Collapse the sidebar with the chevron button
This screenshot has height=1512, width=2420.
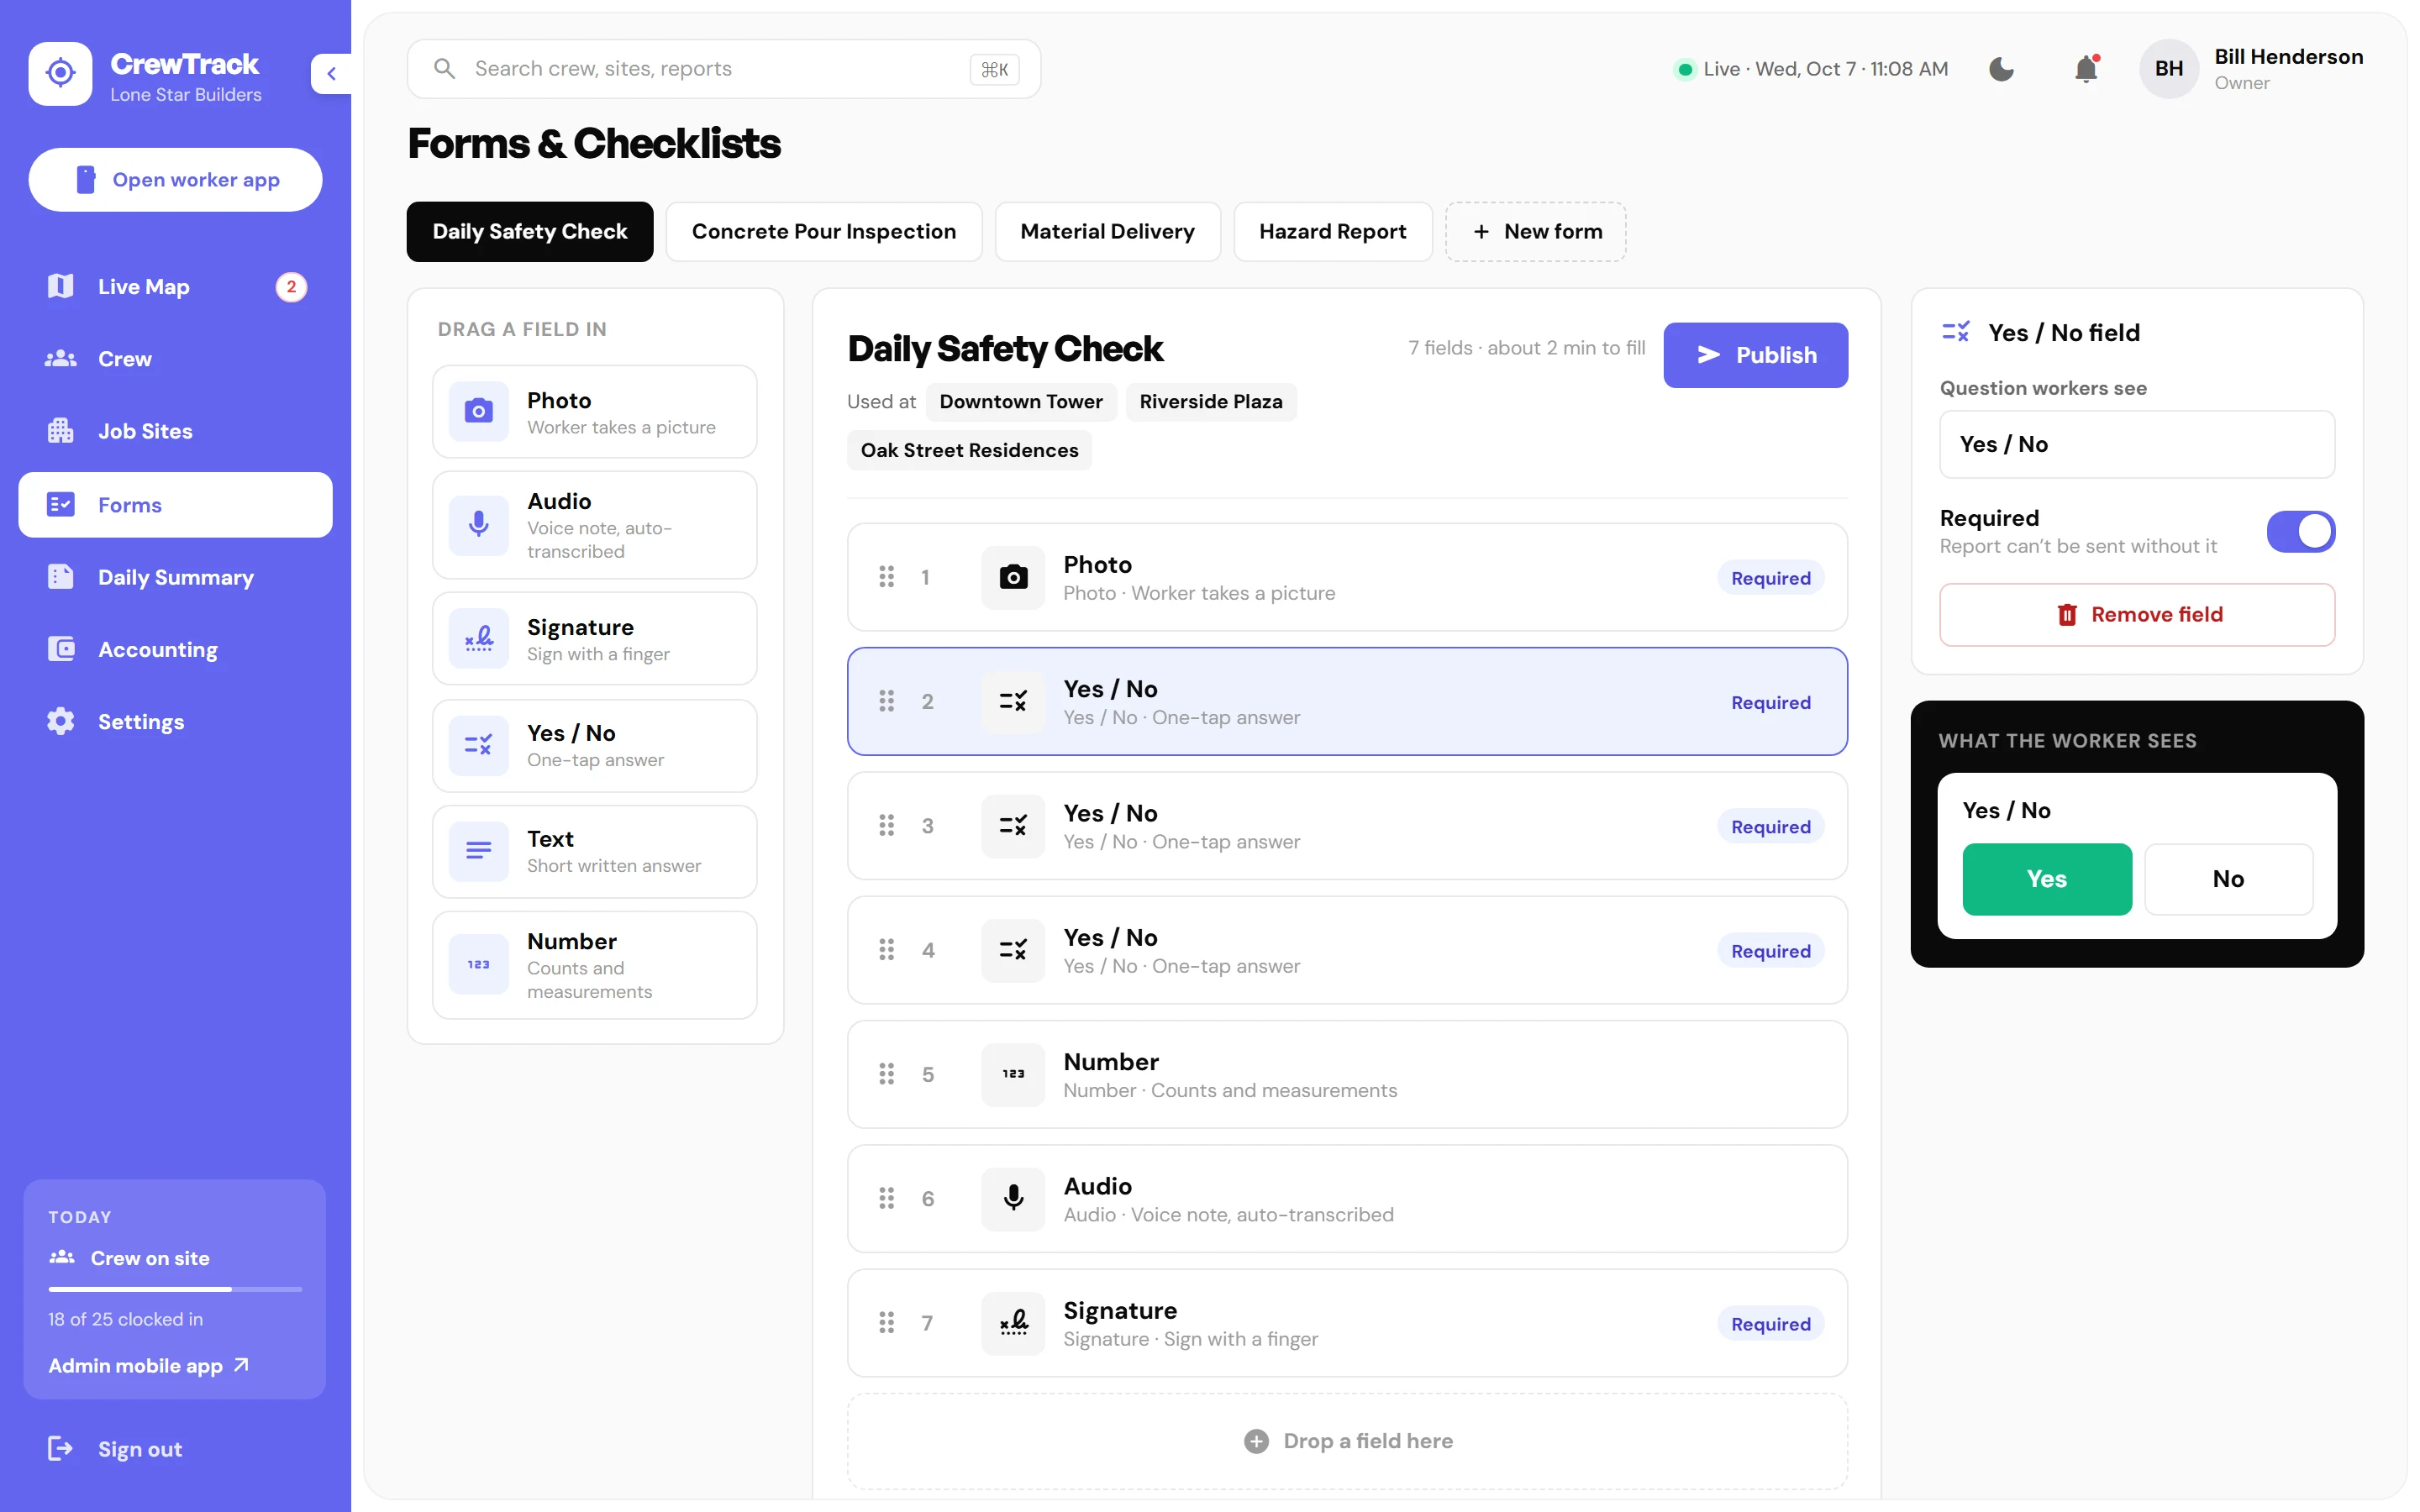click(x=331, y=73)
